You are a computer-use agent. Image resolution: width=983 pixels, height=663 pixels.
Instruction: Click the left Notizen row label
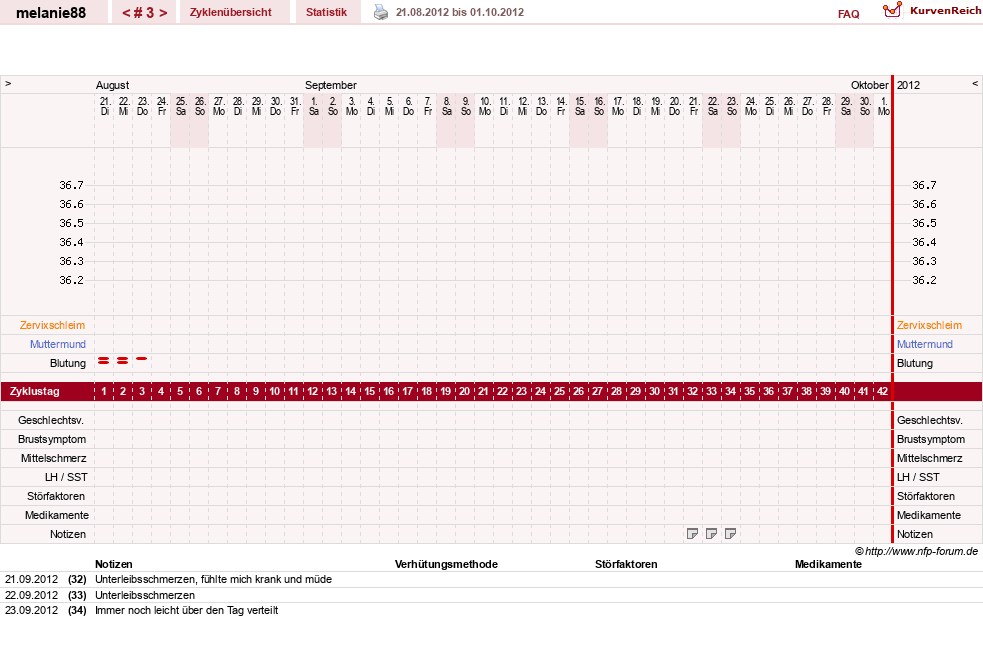coord(68,535)
